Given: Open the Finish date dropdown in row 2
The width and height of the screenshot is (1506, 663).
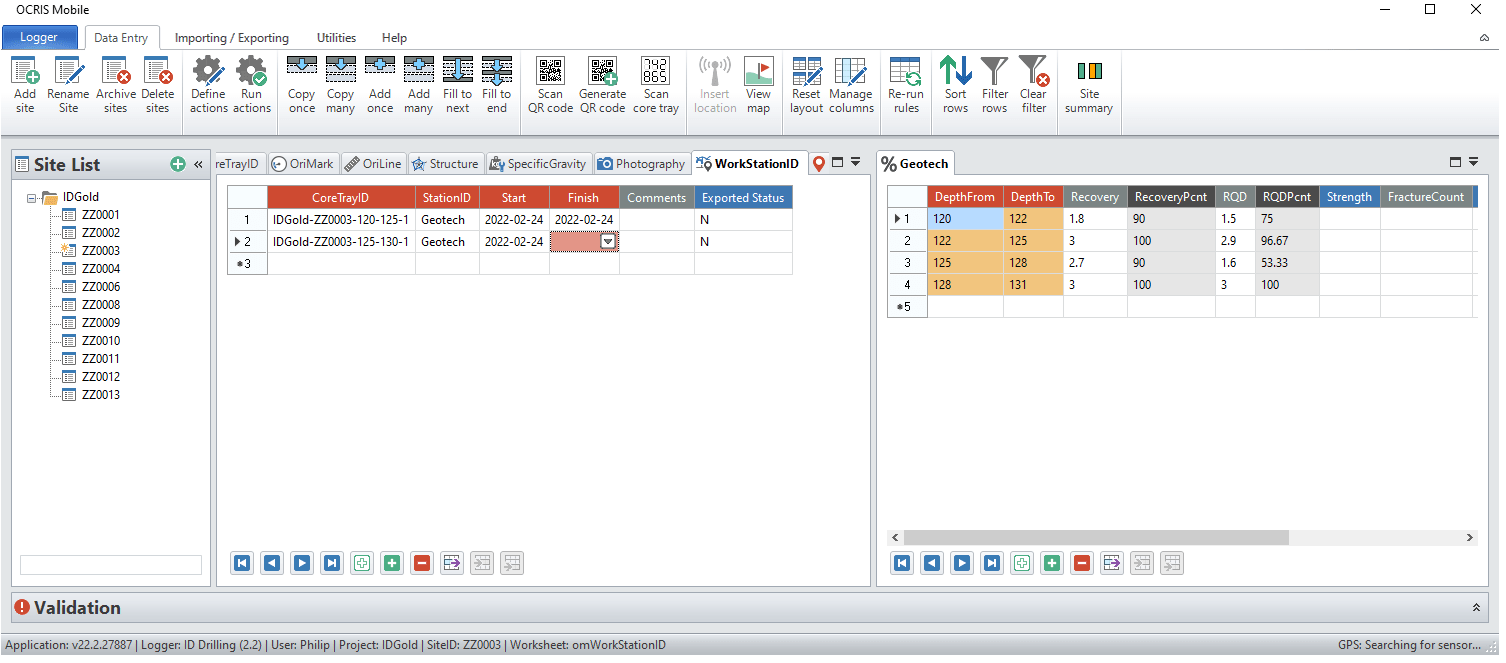Looking at the screenshot, I should click(607, 242).
